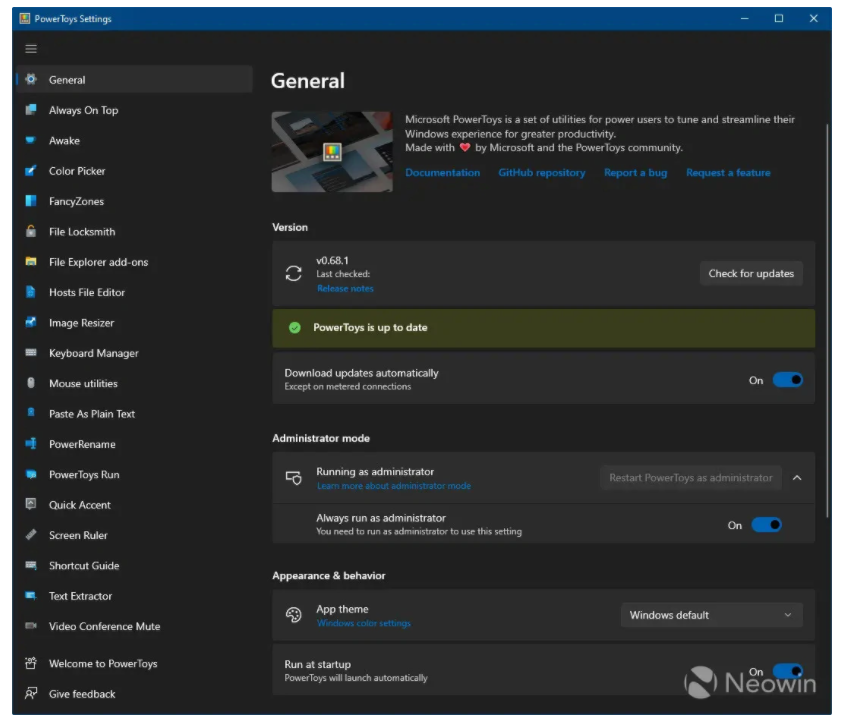The width and height of the screenshot is (844, 723).
Task: Open Video Conference Mute settings
Action: (135, 626)
